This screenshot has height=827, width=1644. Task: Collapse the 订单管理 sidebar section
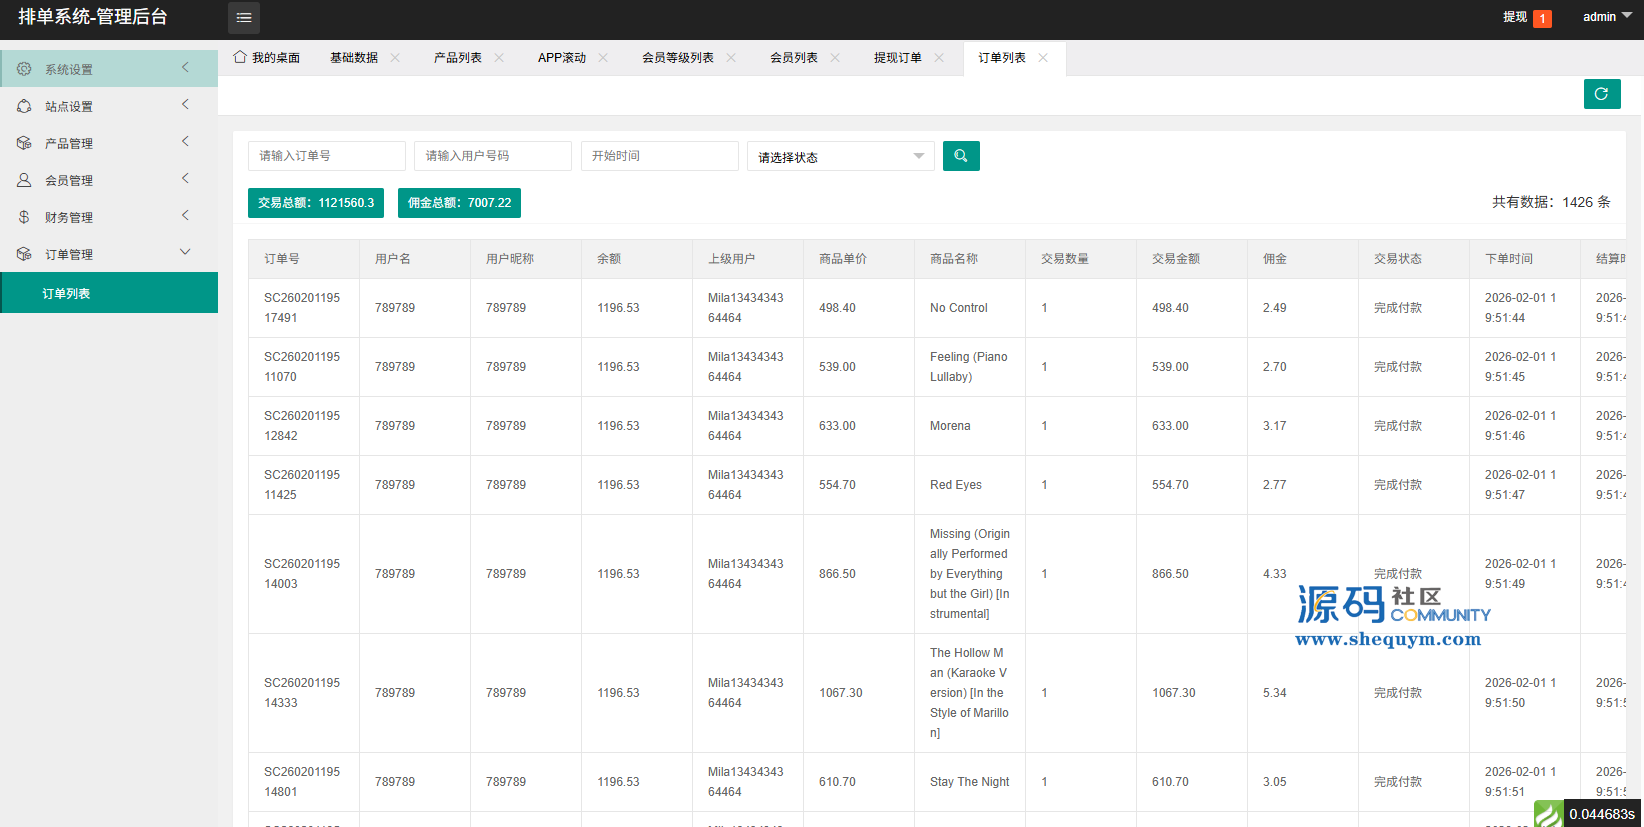tap(108, 254)
